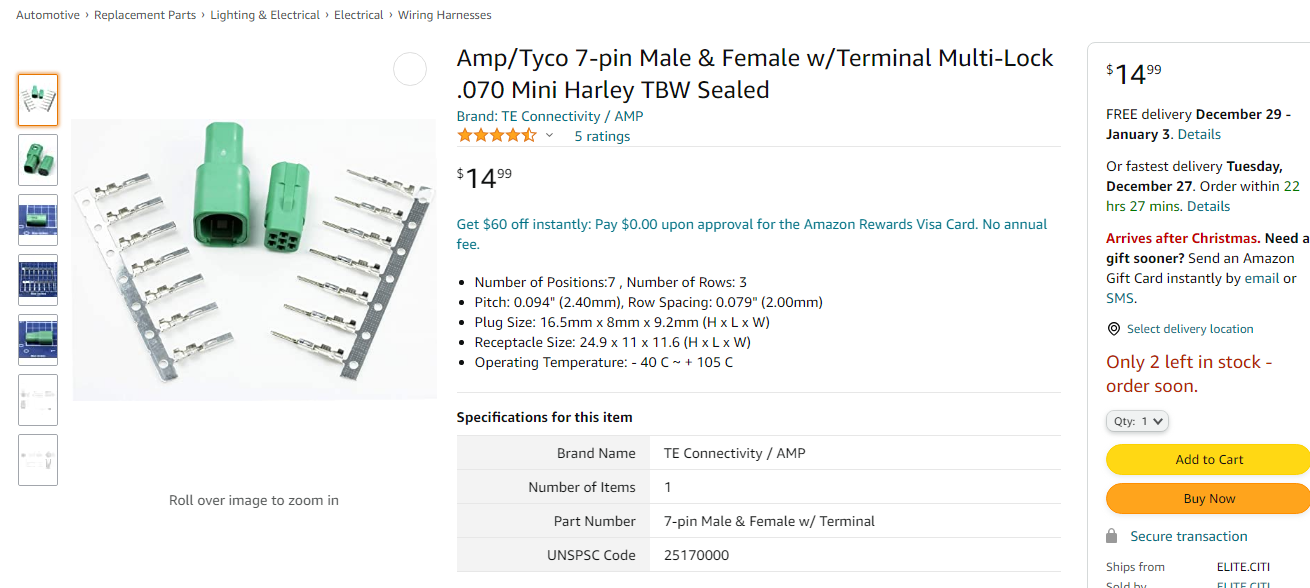Select the green connectors thumbnail
Viewport: 1310px width, 588px height.
pos(37,159)
